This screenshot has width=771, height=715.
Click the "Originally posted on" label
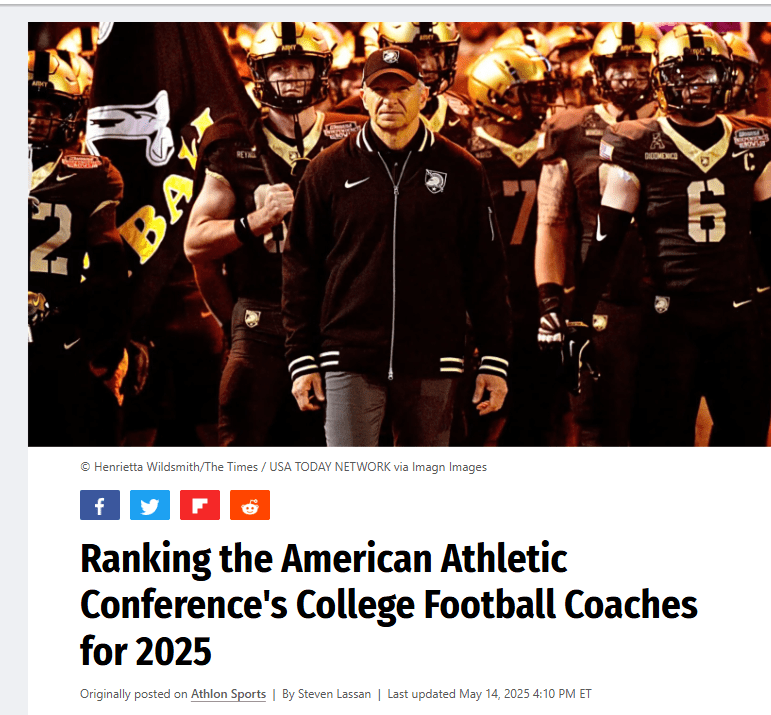coord(134,694)
